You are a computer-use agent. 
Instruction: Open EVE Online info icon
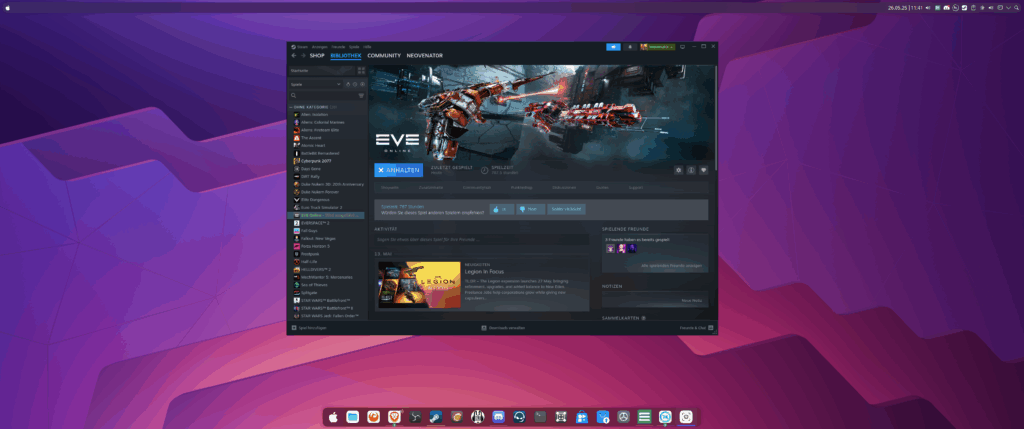click(x=691, y=170)
